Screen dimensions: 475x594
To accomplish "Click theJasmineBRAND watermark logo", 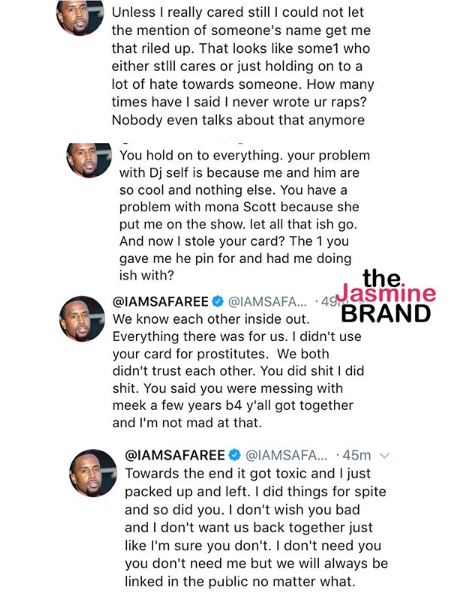I will pyautogui.click(x=386, y=296).
